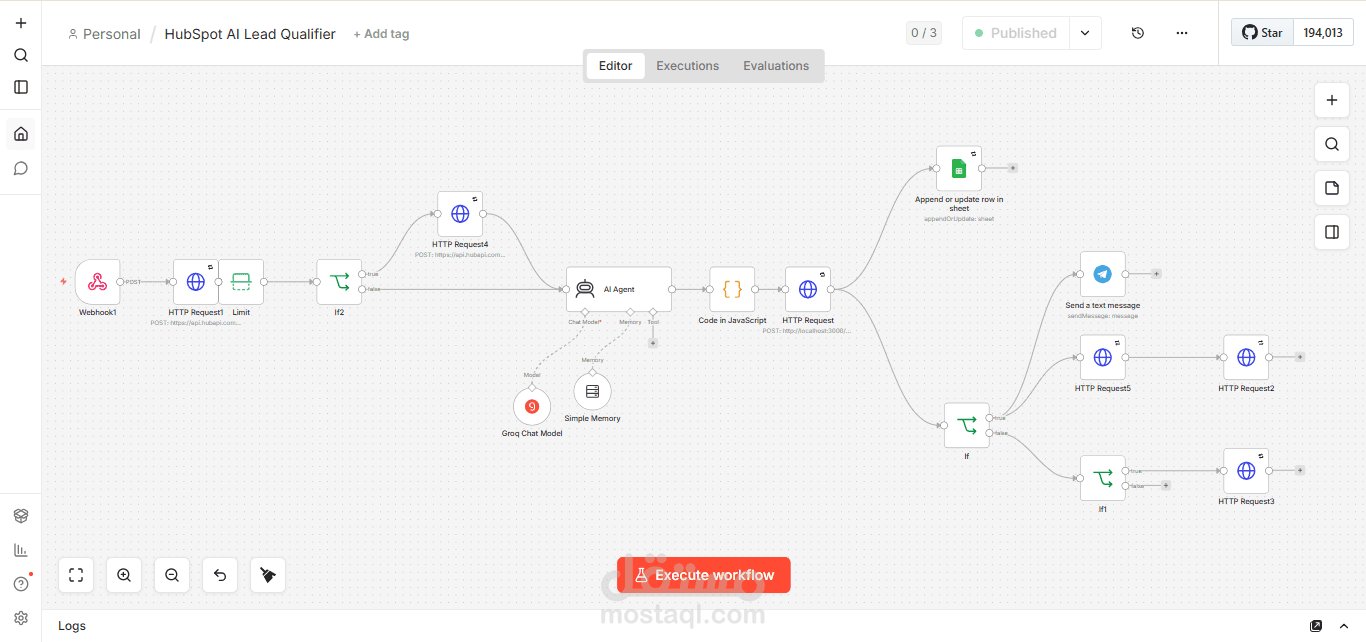Add a sticky note to the canvas
The width and height of the screenshot is (1366, 642).
pyautogui.click(x=1331, y=188)
